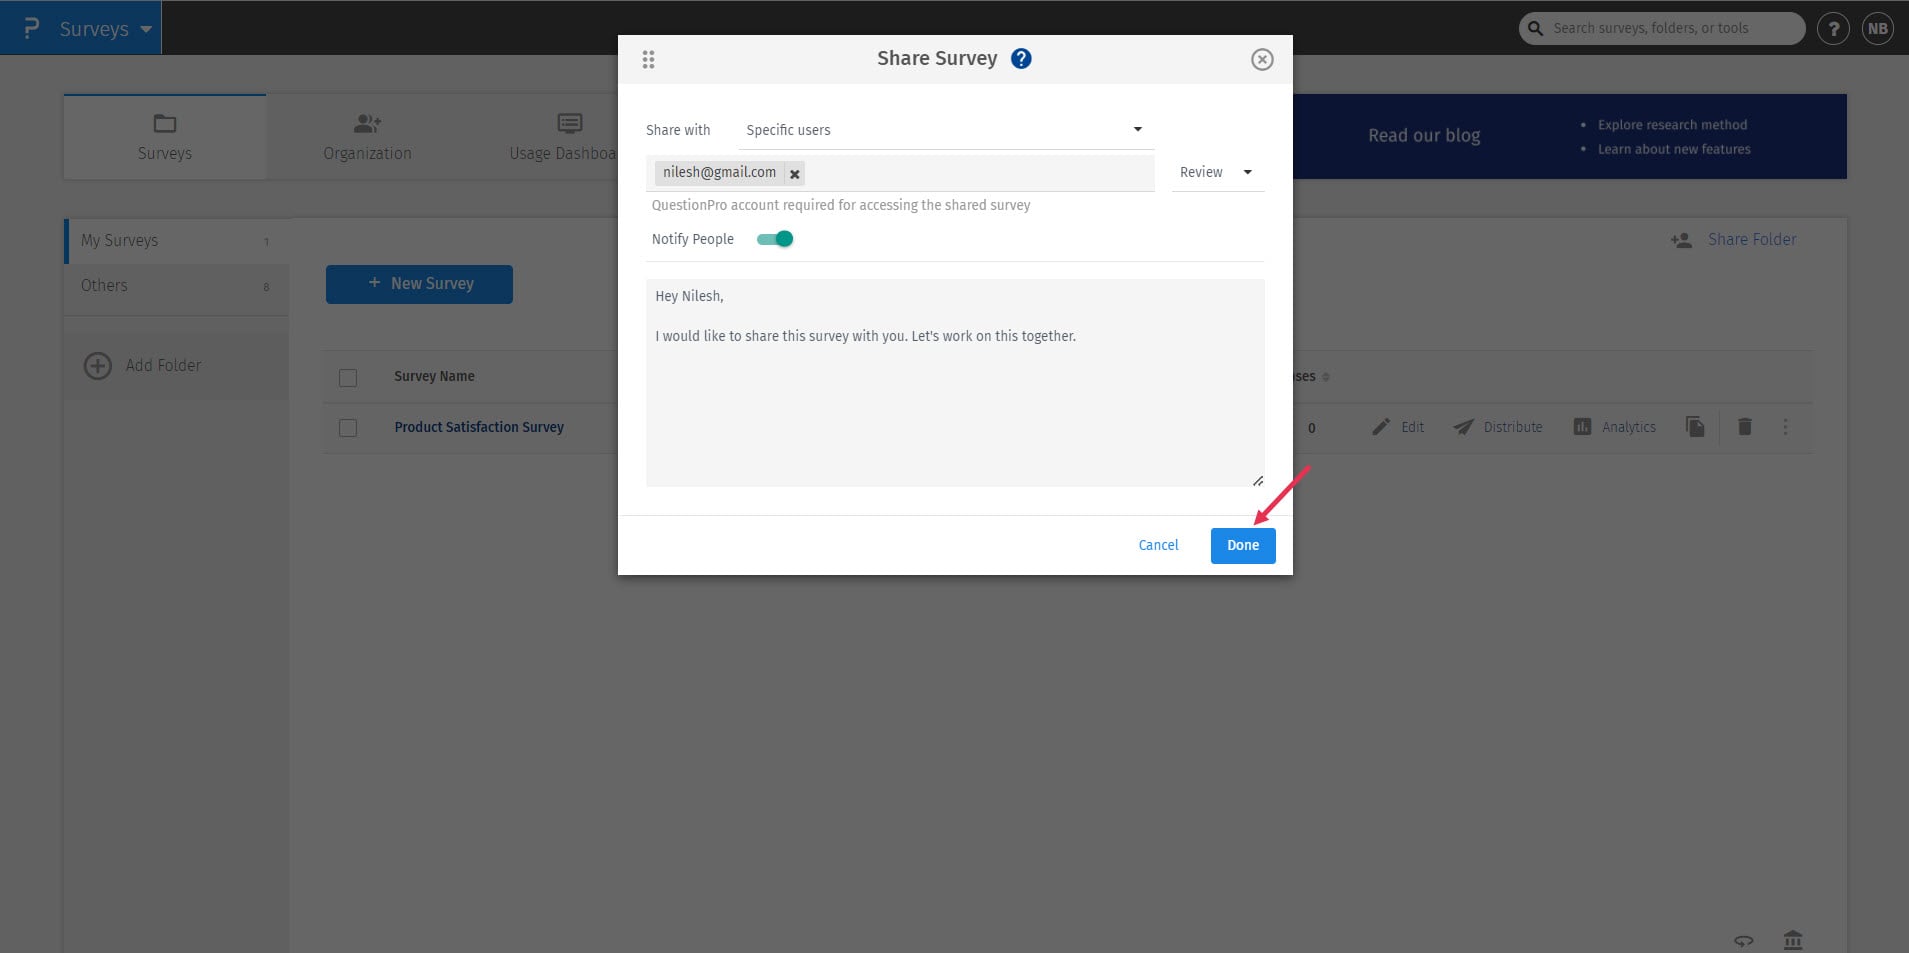Switch to the Organization tab

pyautogui.click(x=366, y=136)
